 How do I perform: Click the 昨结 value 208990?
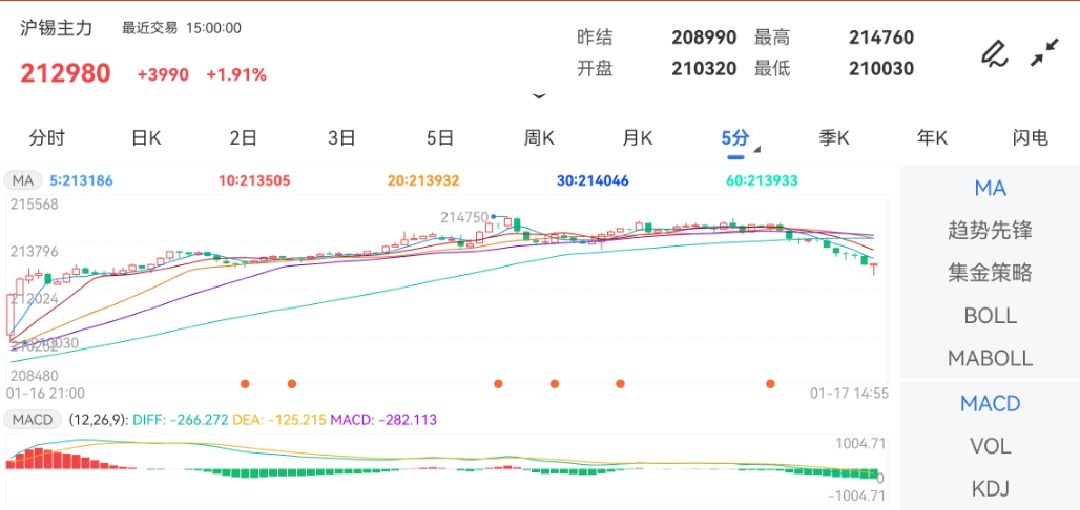click(x=703, y=37)
